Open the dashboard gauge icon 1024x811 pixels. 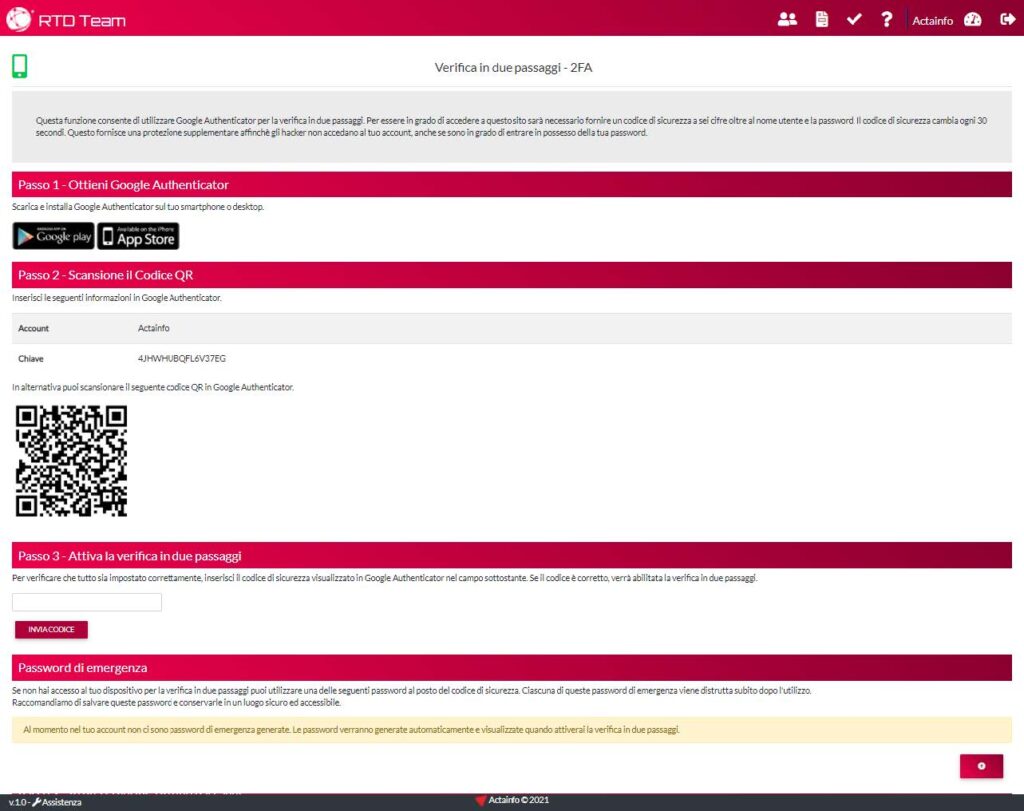[x=972, y=19]
